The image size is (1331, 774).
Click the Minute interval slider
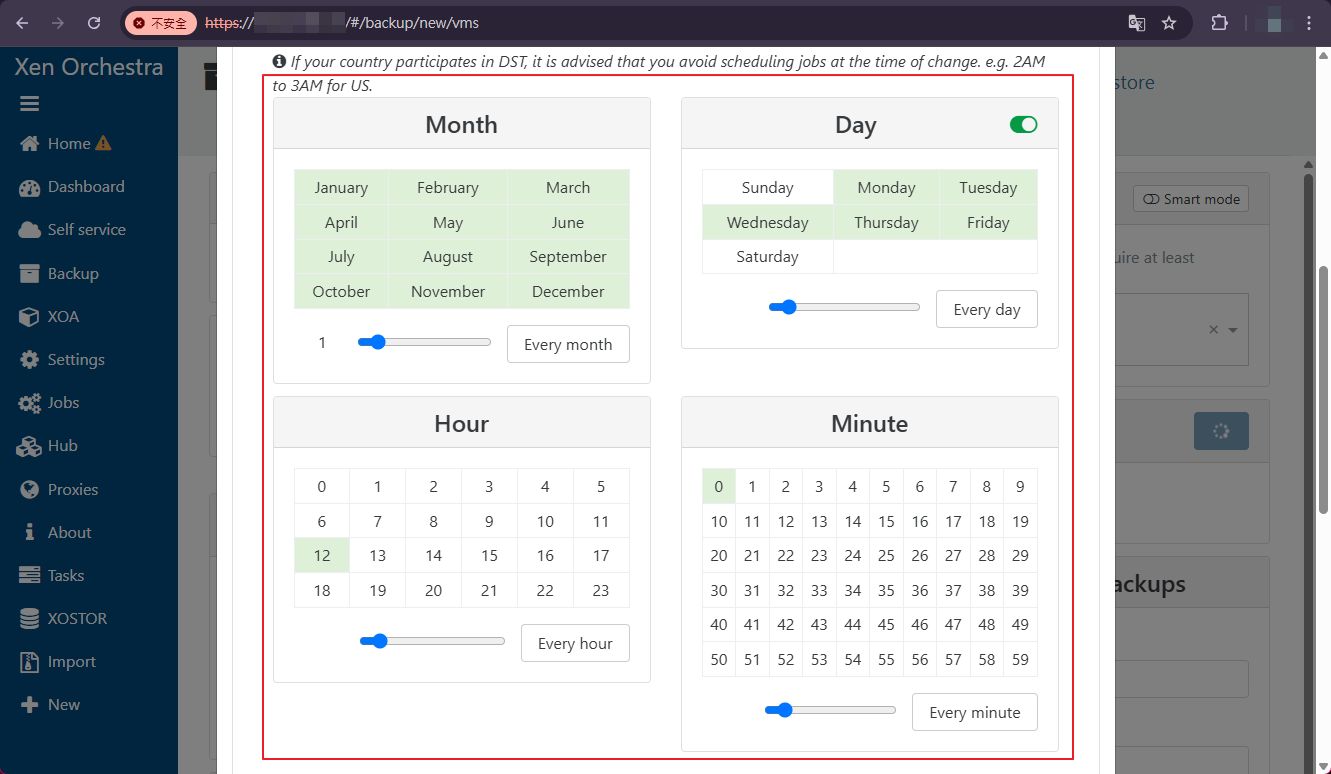(830, 710)
